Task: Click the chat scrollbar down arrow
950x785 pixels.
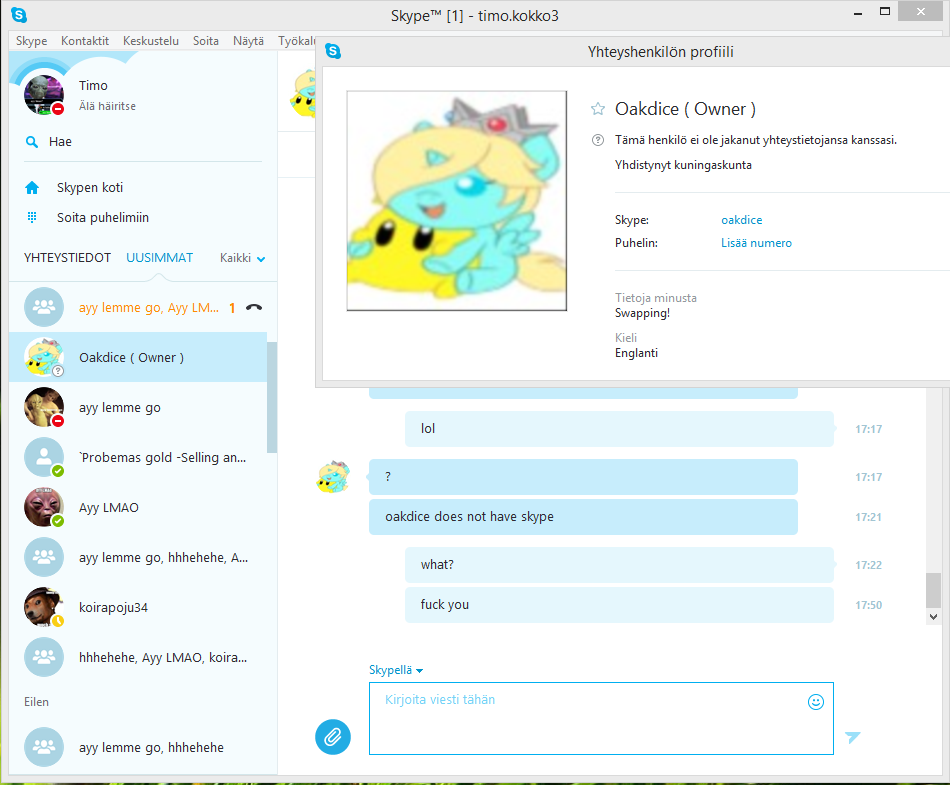Action: (933, 617)
